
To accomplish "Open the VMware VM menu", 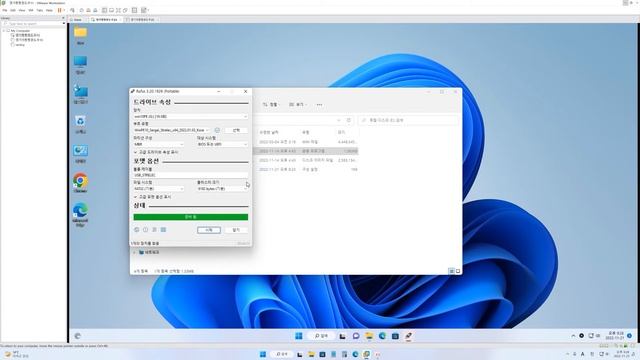I will coord(31,10).
